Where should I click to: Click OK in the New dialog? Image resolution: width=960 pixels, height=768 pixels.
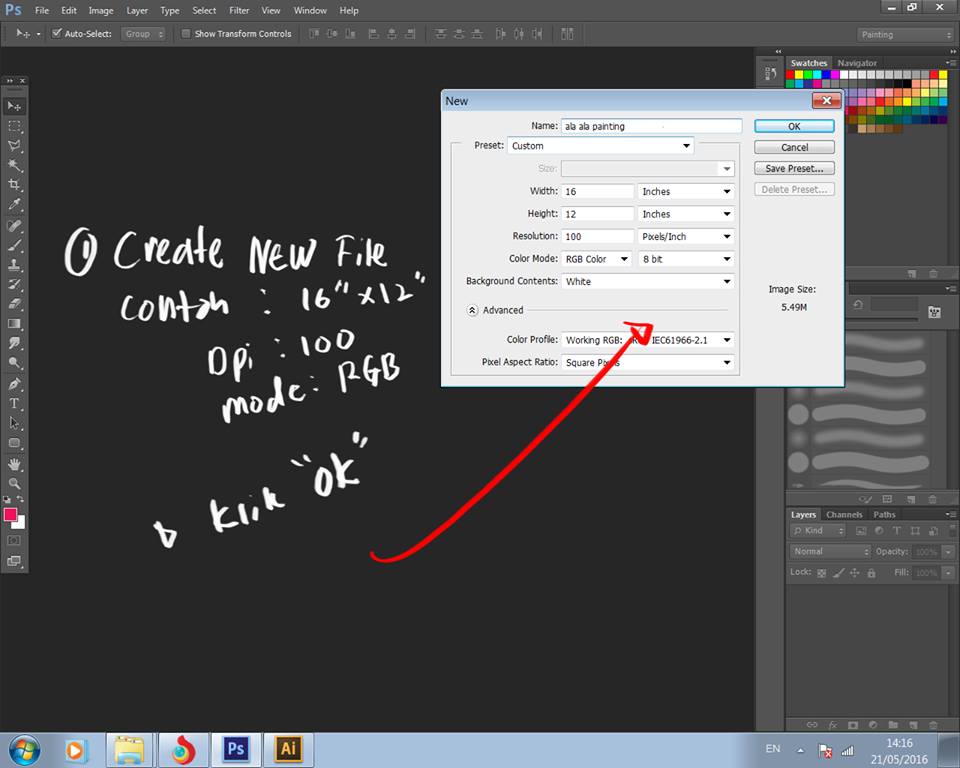794,127
